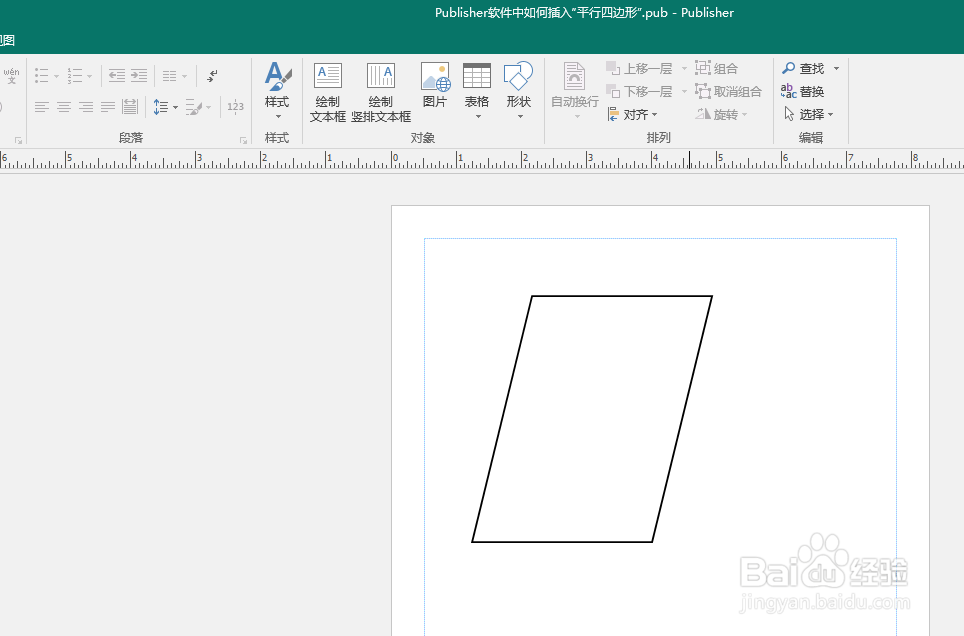Click the 查找 find button
This screenshot has height=636, width=964.
(x=803, y=68)
